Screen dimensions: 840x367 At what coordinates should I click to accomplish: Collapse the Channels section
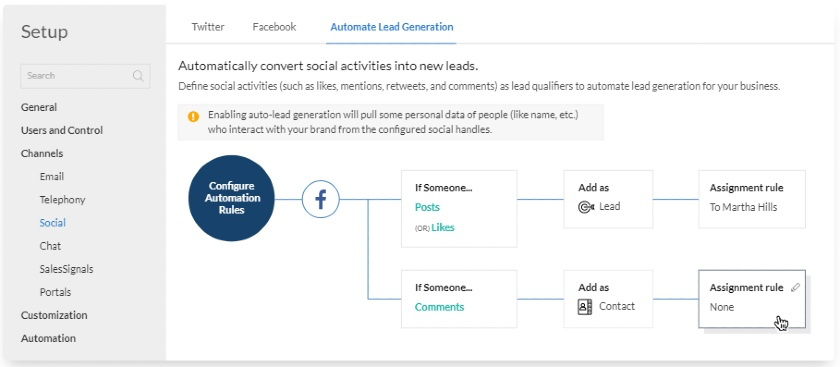click(x=42, y=153)
